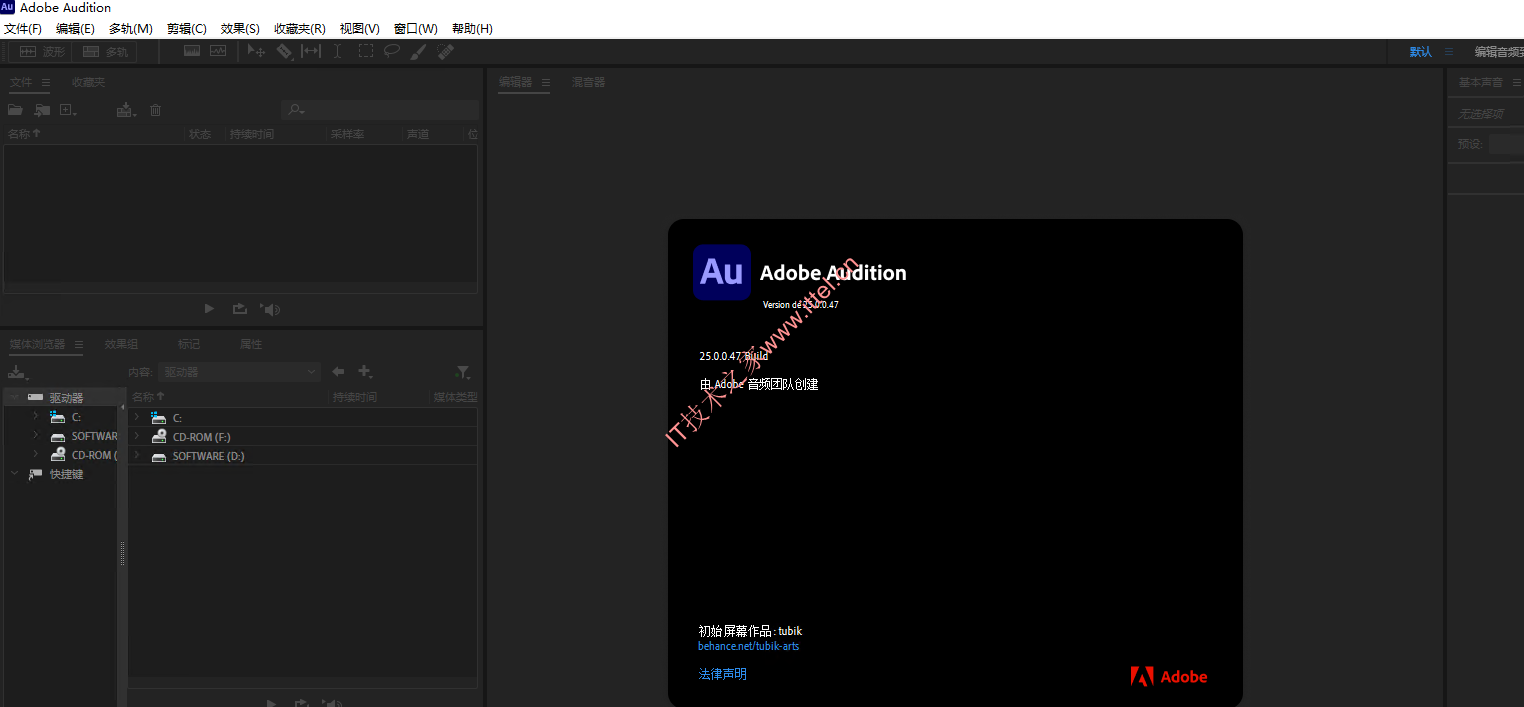Toggle Auto-Play speaker icon in Files panel
Image resolution: width=1524 pixels, height=707 pixels.
click(x=270, y=309)
